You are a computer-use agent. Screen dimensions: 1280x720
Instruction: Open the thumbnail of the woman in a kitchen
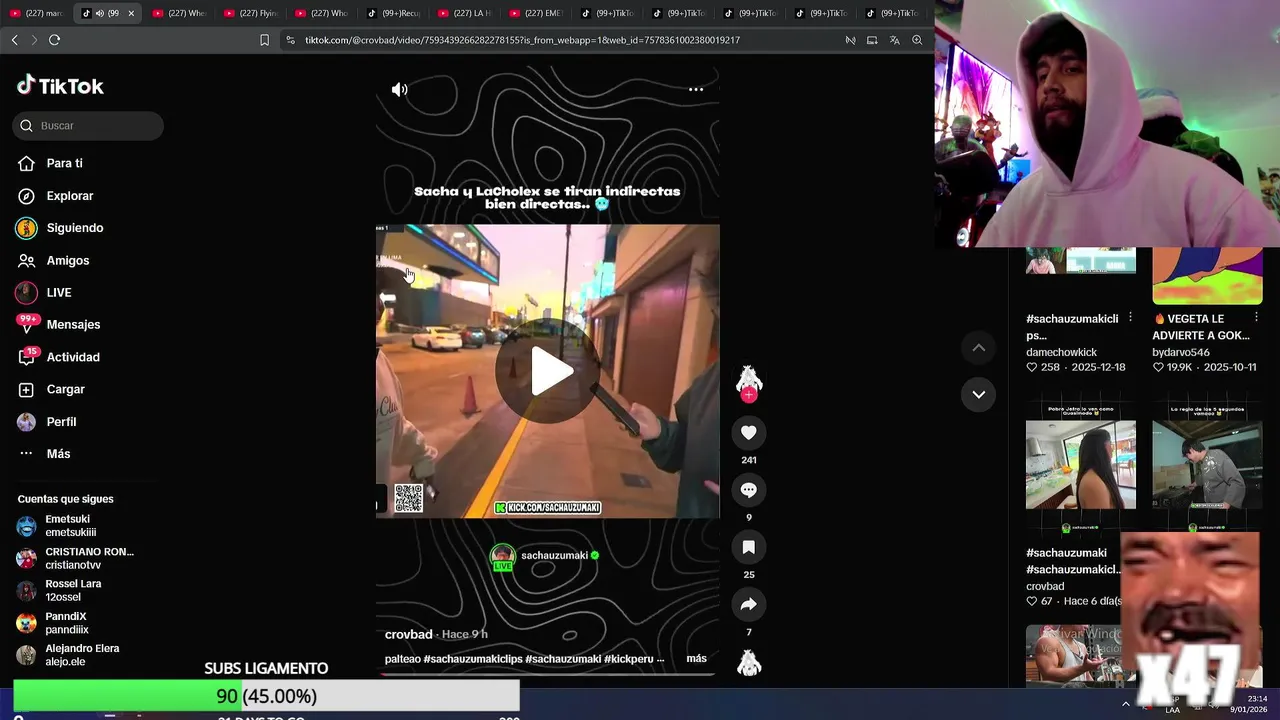[x=1081, y=464]
